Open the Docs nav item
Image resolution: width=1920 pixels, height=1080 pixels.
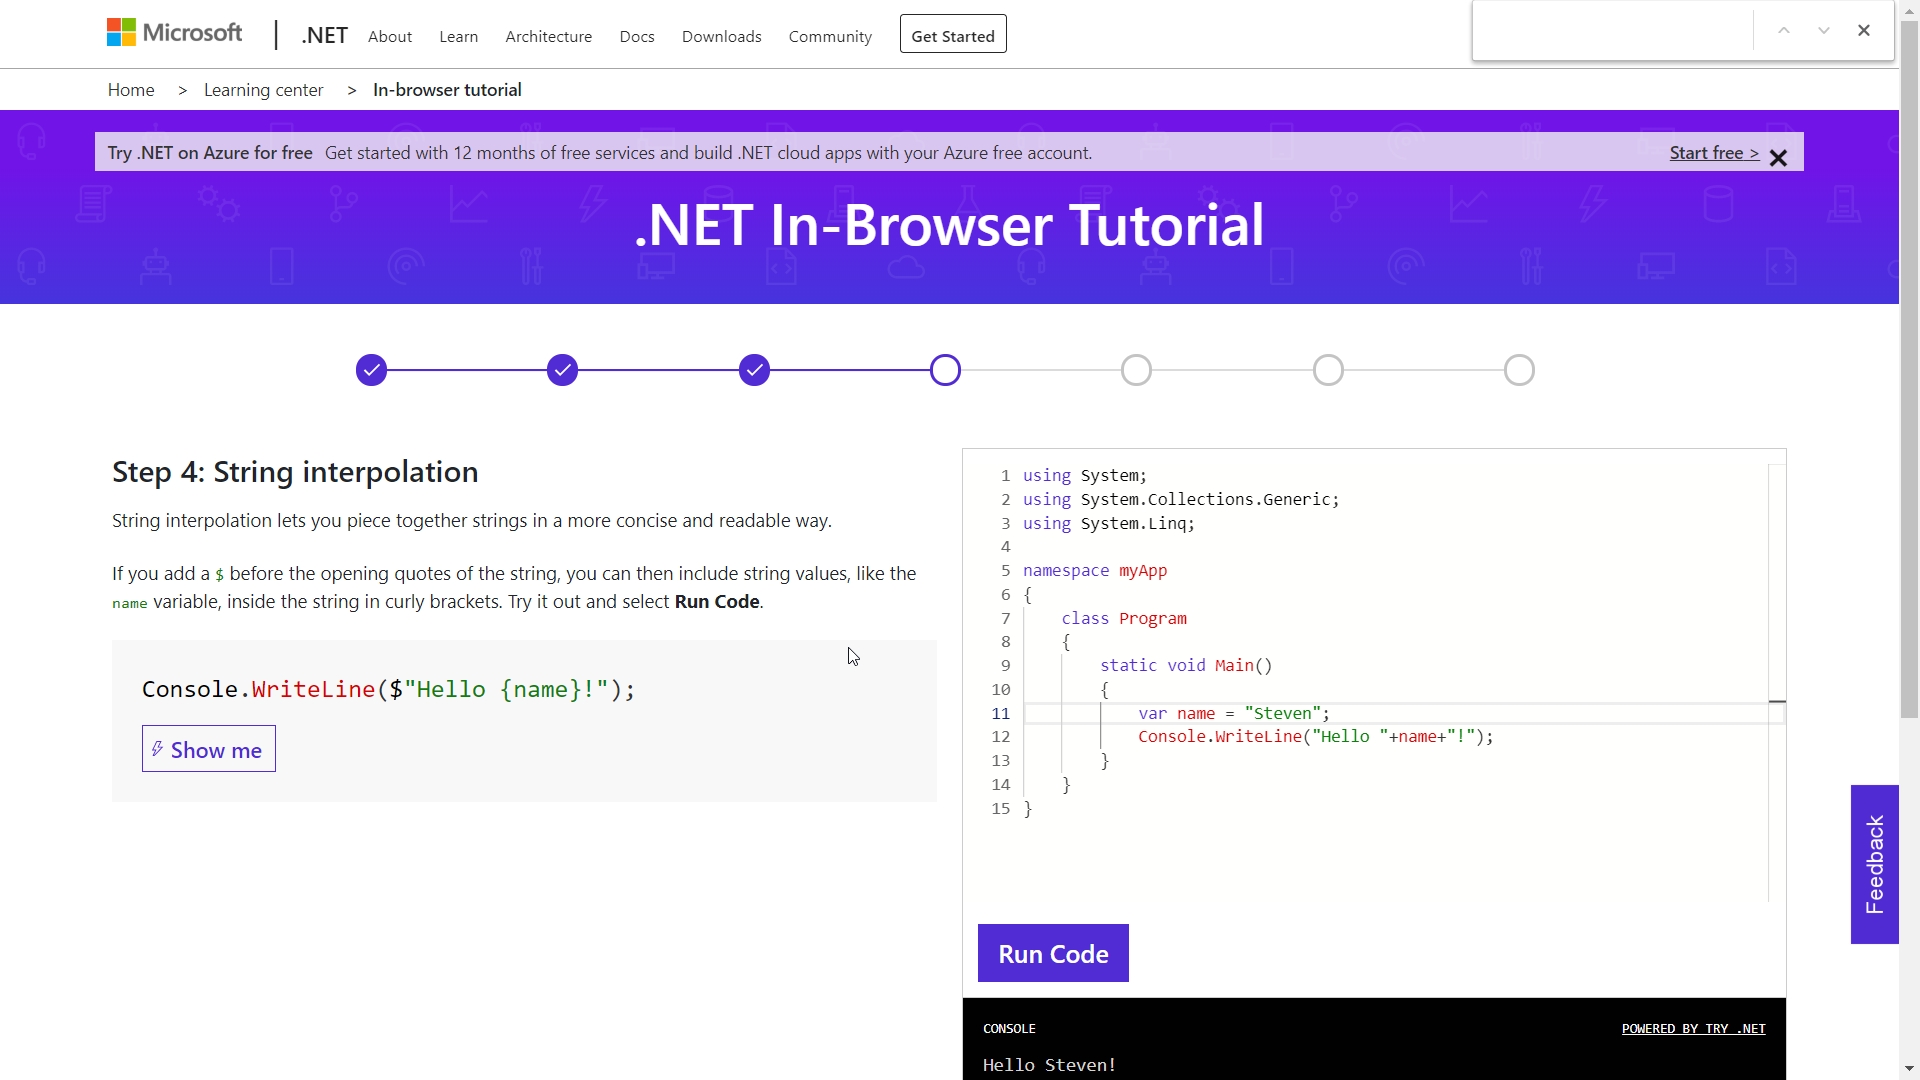tap(637, 37)
